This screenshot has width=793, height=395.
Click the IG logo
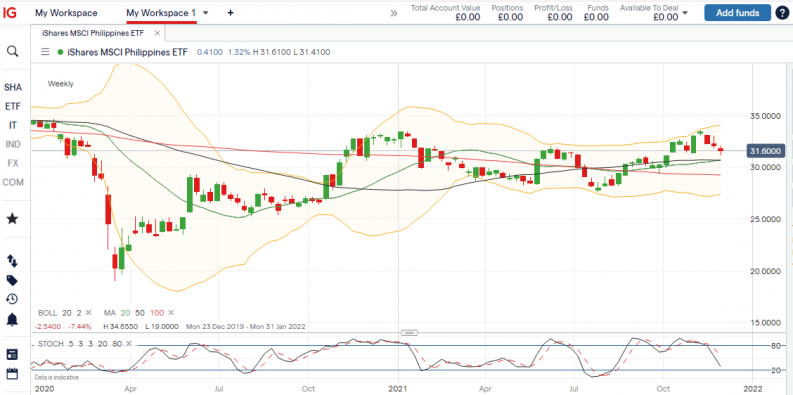[10, 13]
